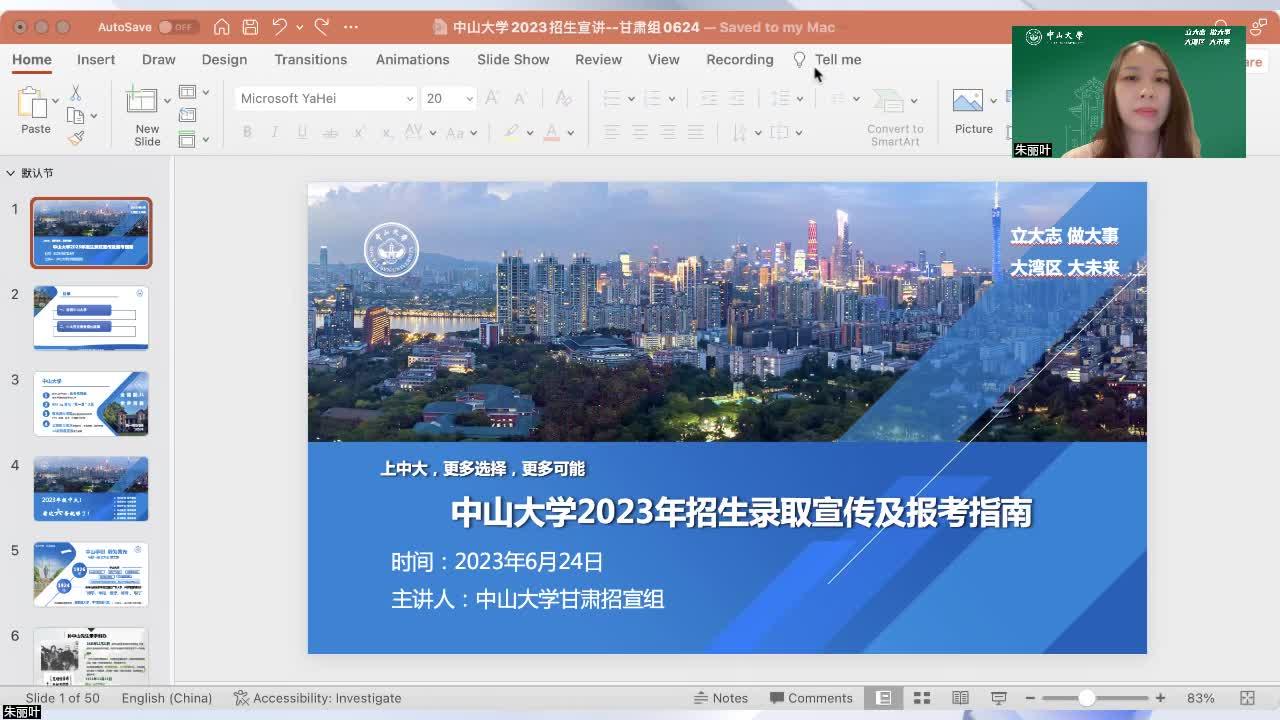This screenshot has height=720, width=1280.
Task: Open the Notes pane button
Action: 721,698
